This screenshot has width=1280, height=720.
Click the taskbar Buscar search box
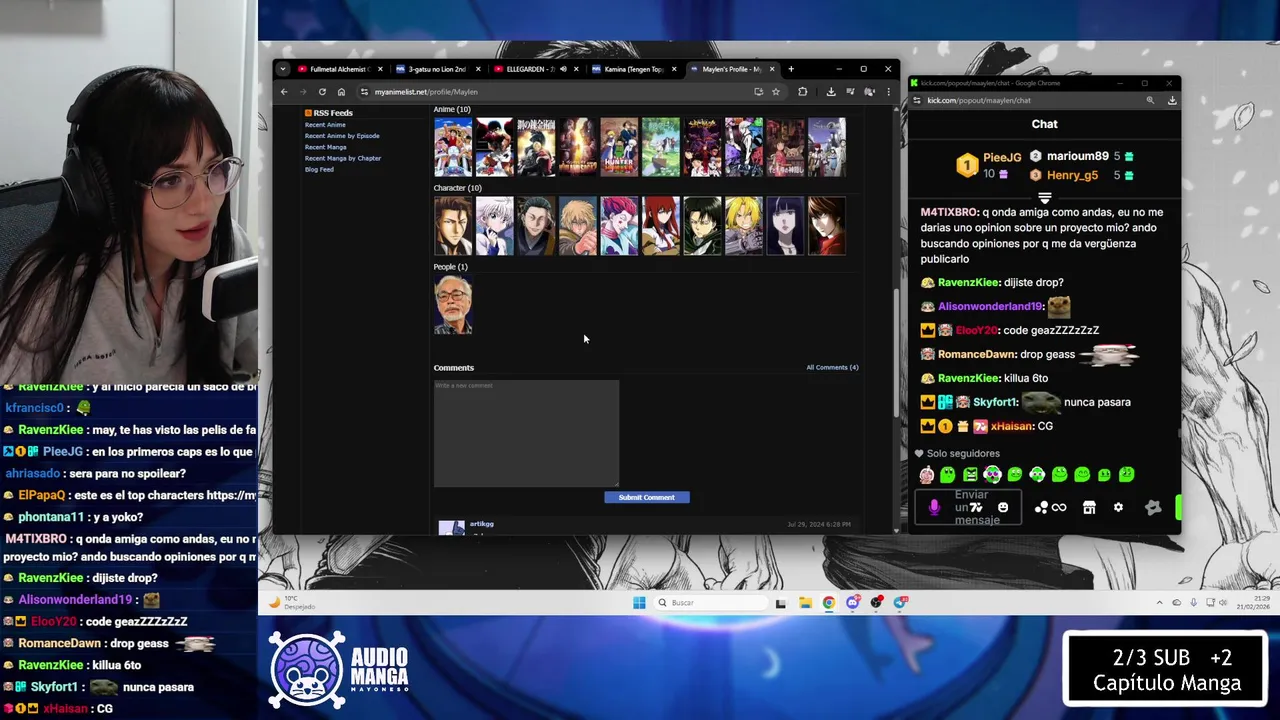(711, 602)
